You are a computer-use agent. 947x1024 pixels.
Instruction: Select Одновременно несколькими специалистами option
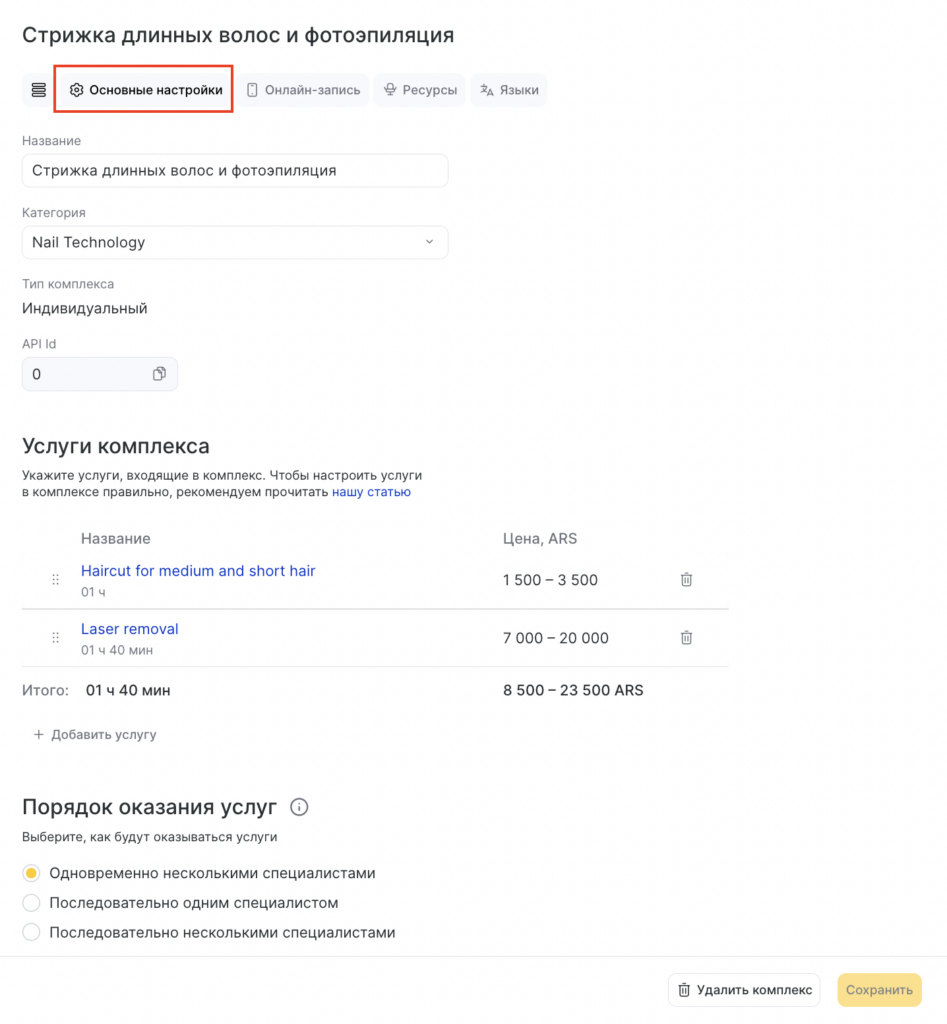[32, 873]
